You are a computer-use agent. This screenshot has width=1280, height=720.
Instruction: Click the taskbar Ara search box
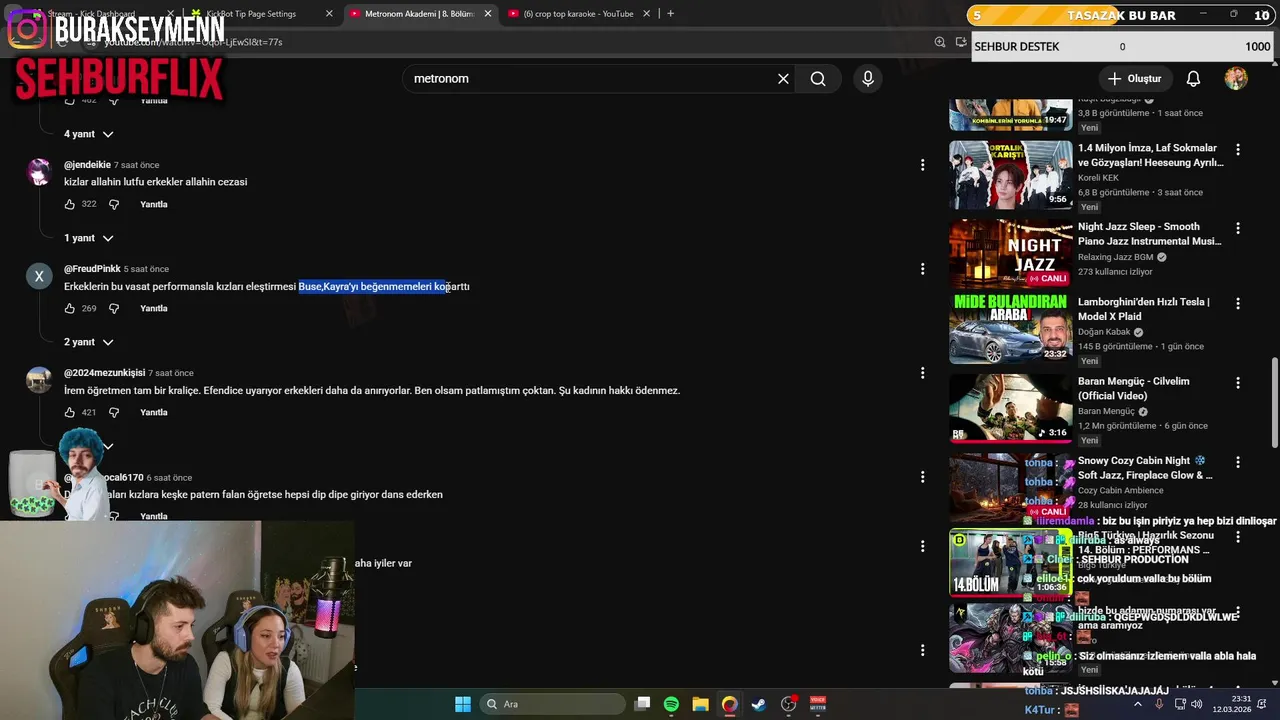click(553, 704)
